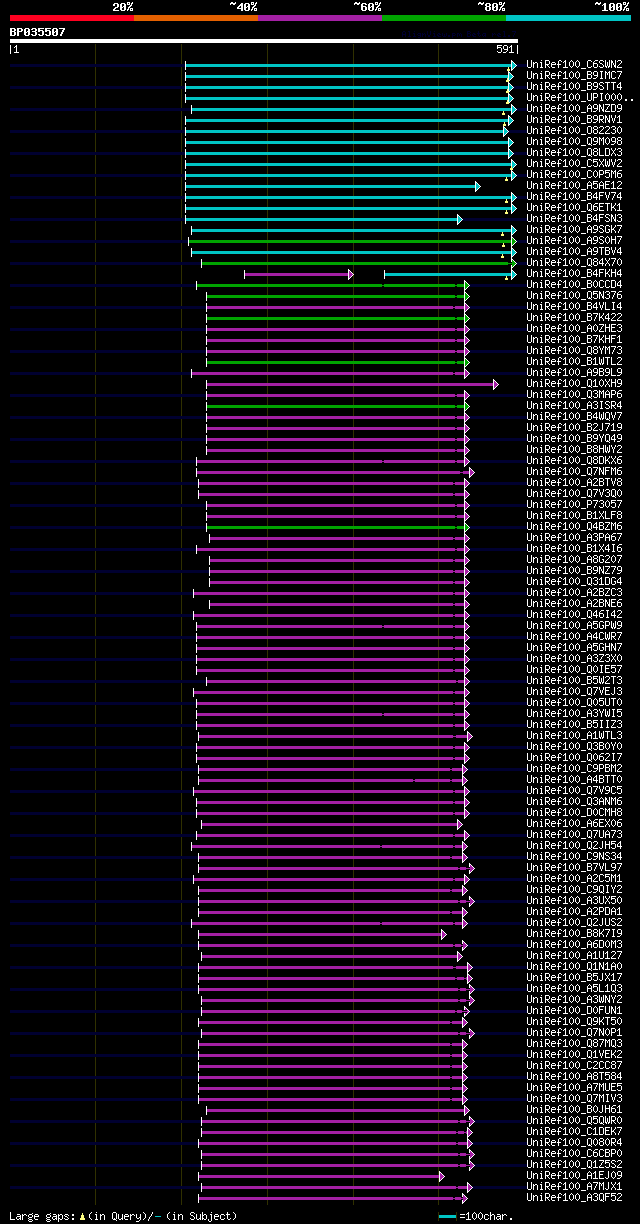The image size is (640, 1224).
Task: Select hit label UniRef100_B8K7I9
Action: tap(574, 933)
